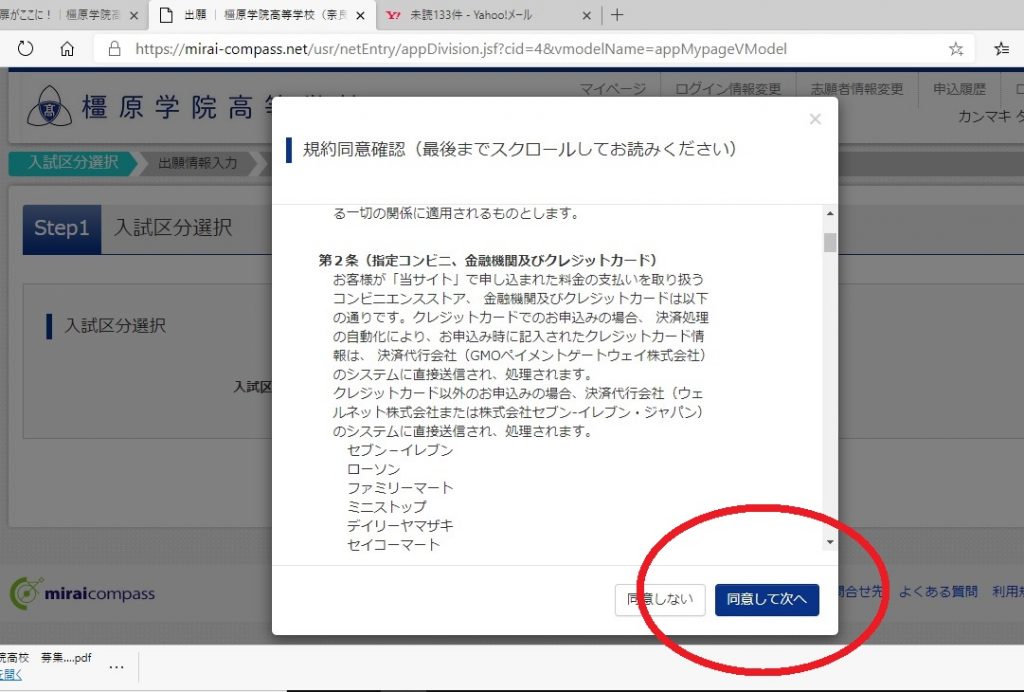The height and width of the screenshot is (692, 1024).
Task: Click the 橿原学院高等学校 school emblem logo
Action: tap(50, 106)
